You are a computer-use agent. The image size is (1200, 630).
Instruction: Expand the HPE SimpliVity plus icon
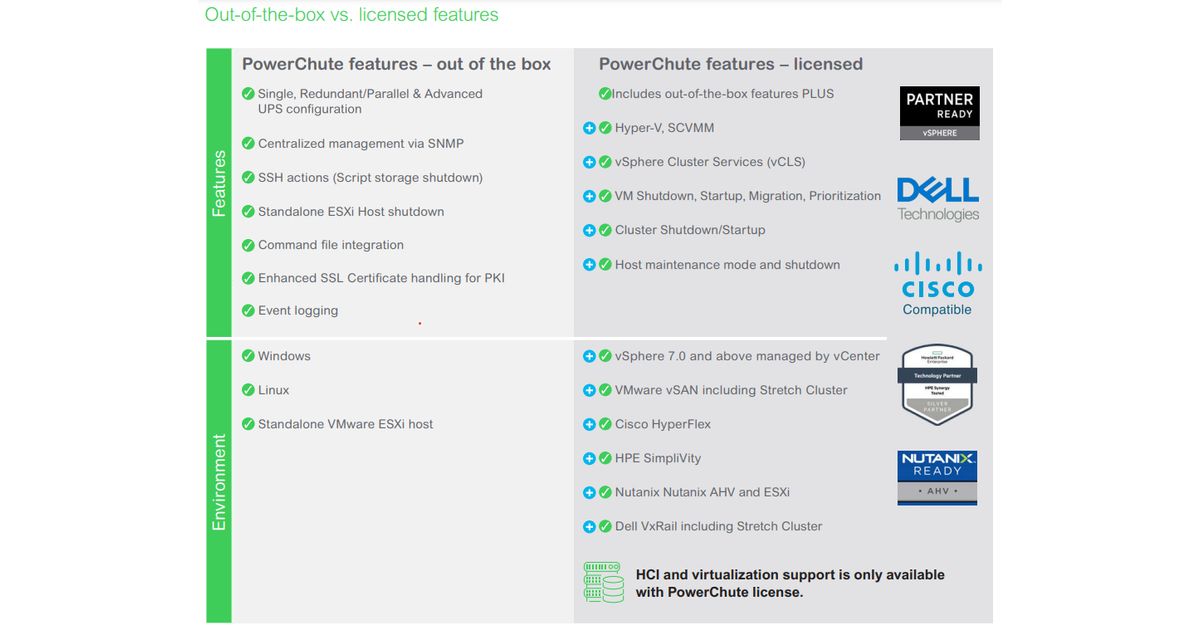point(590,458)
